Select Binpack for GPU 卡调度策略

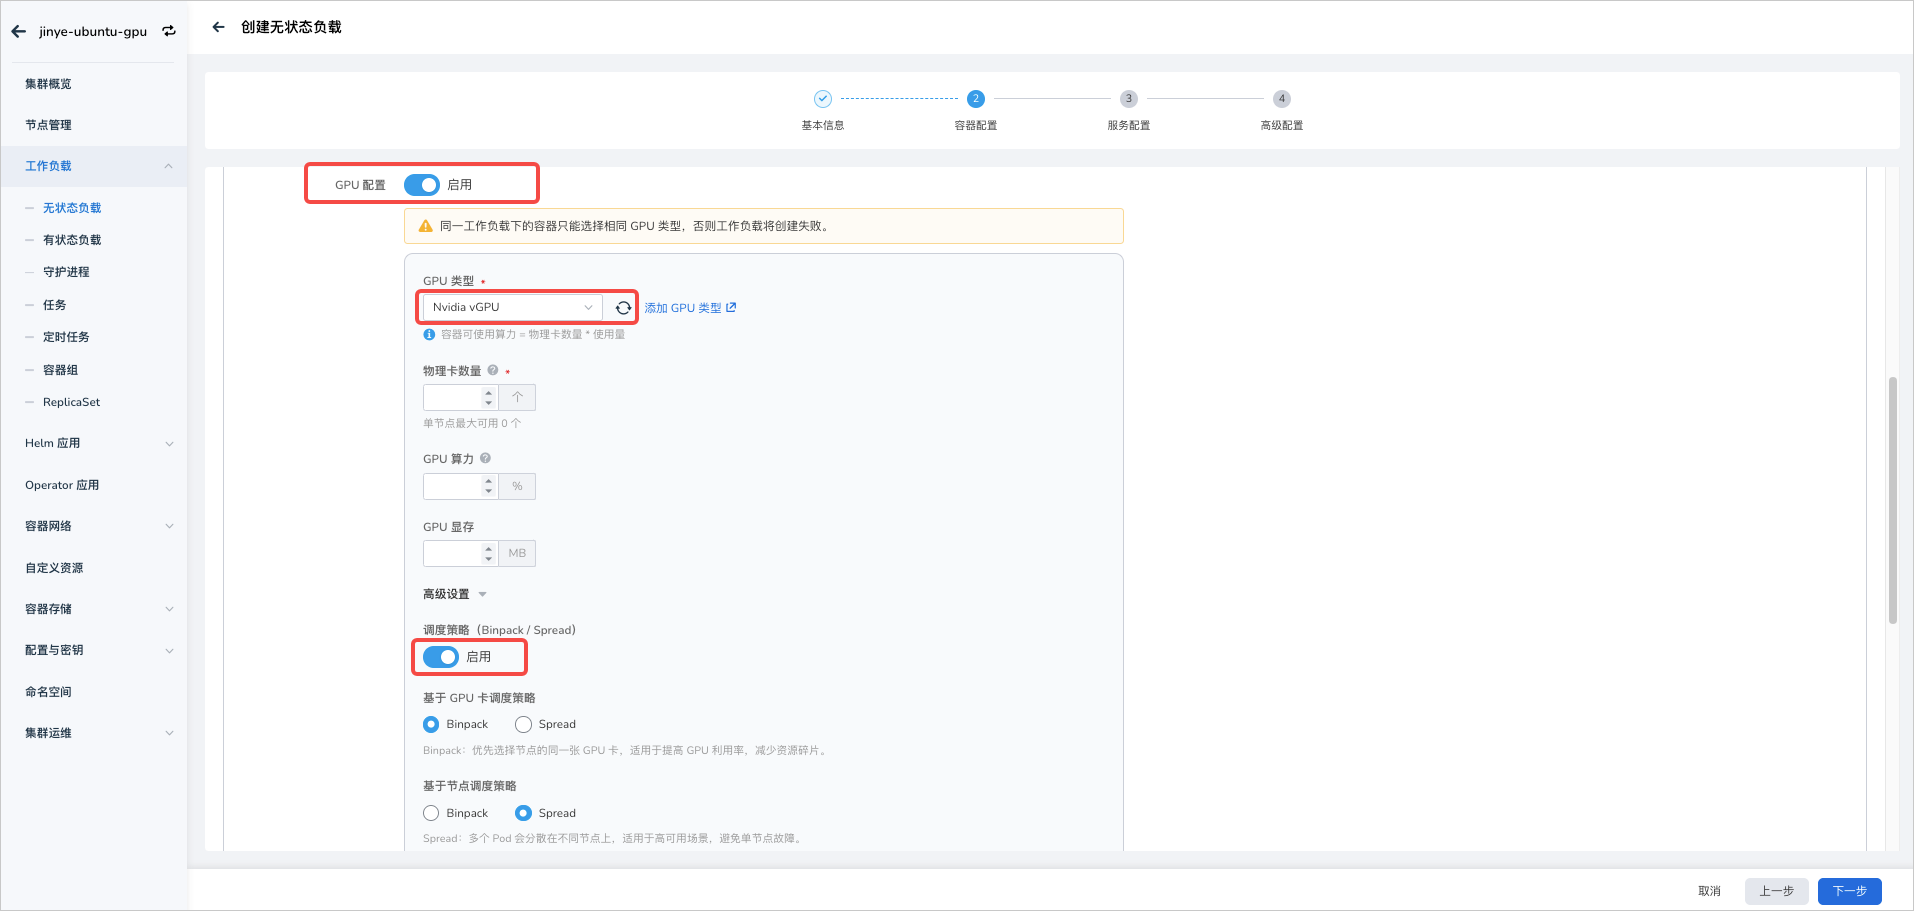tap(431, 724)
